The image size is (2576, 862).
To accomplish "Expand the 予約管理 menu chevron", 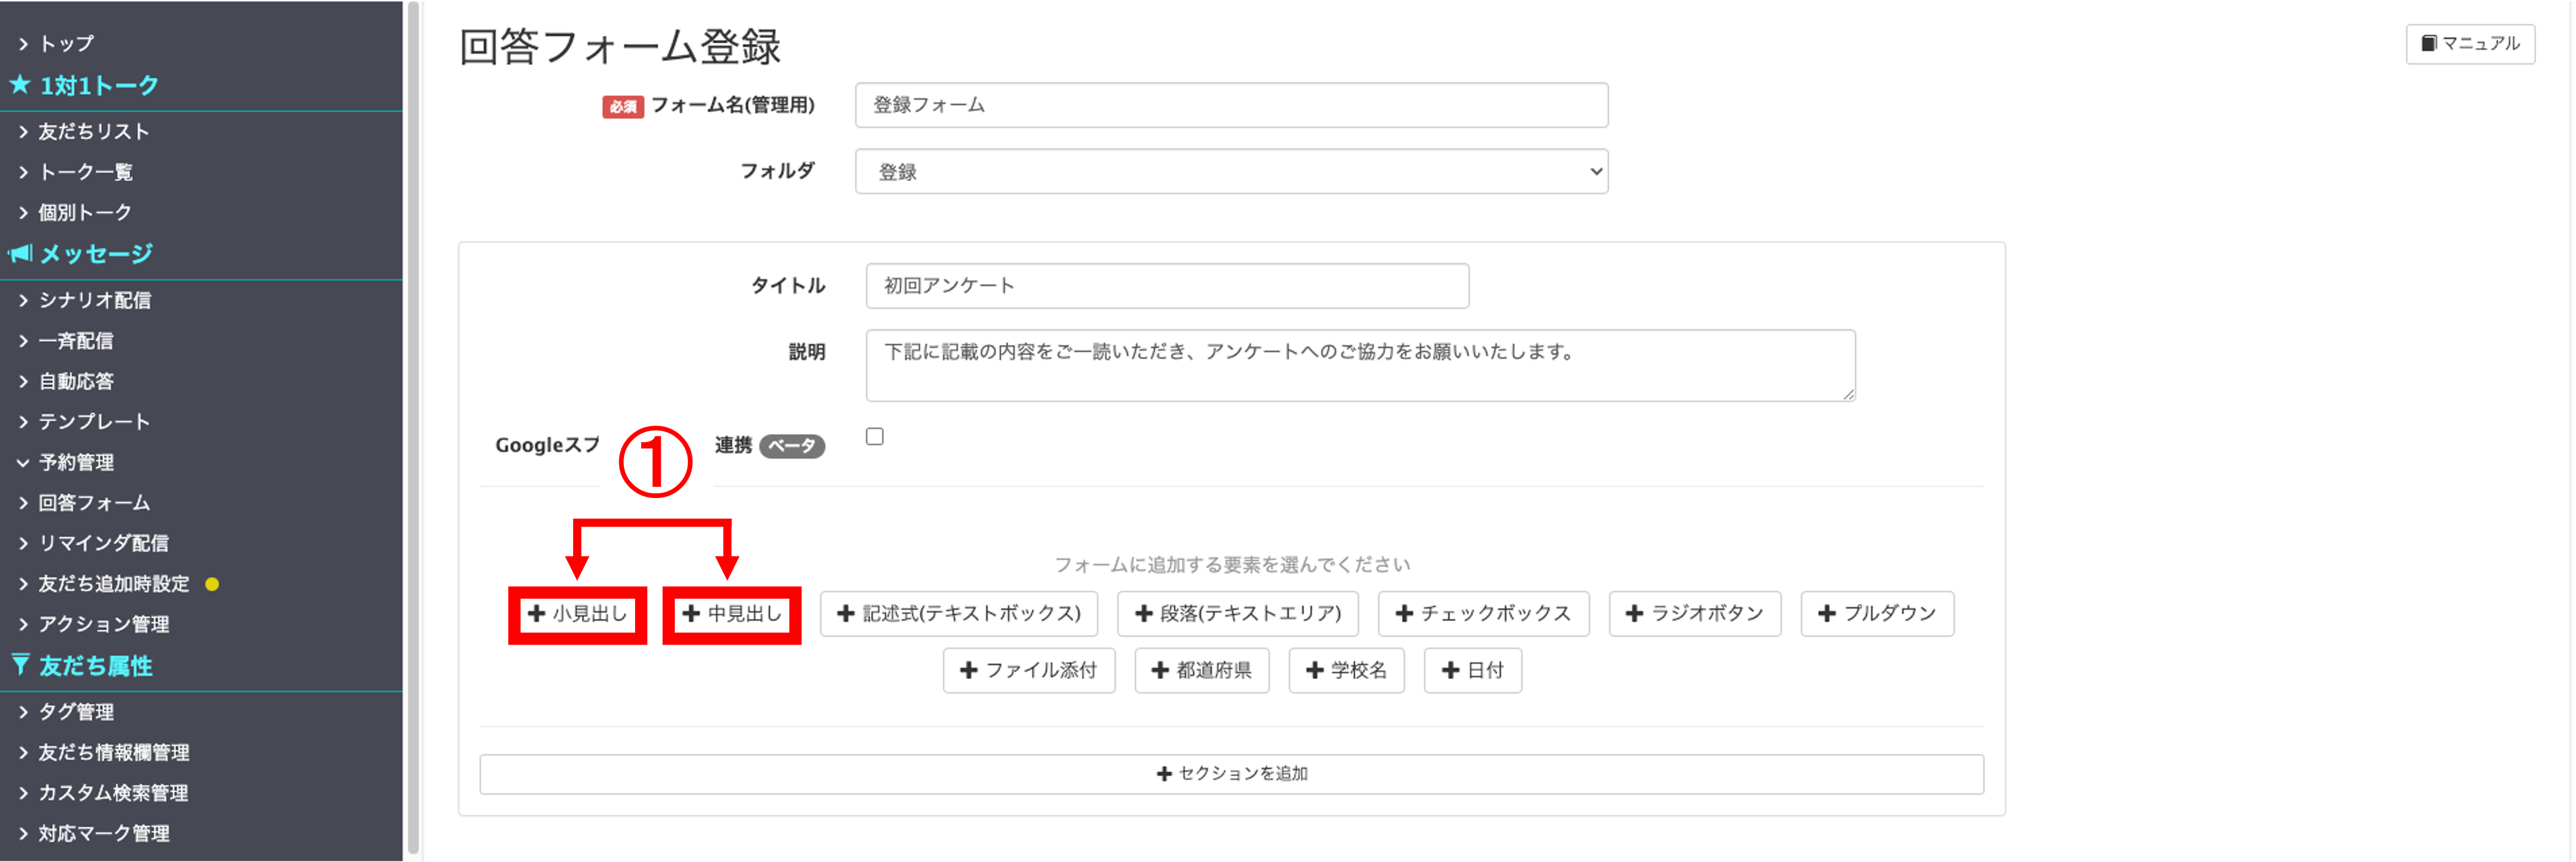I will (x=23, y=462).
